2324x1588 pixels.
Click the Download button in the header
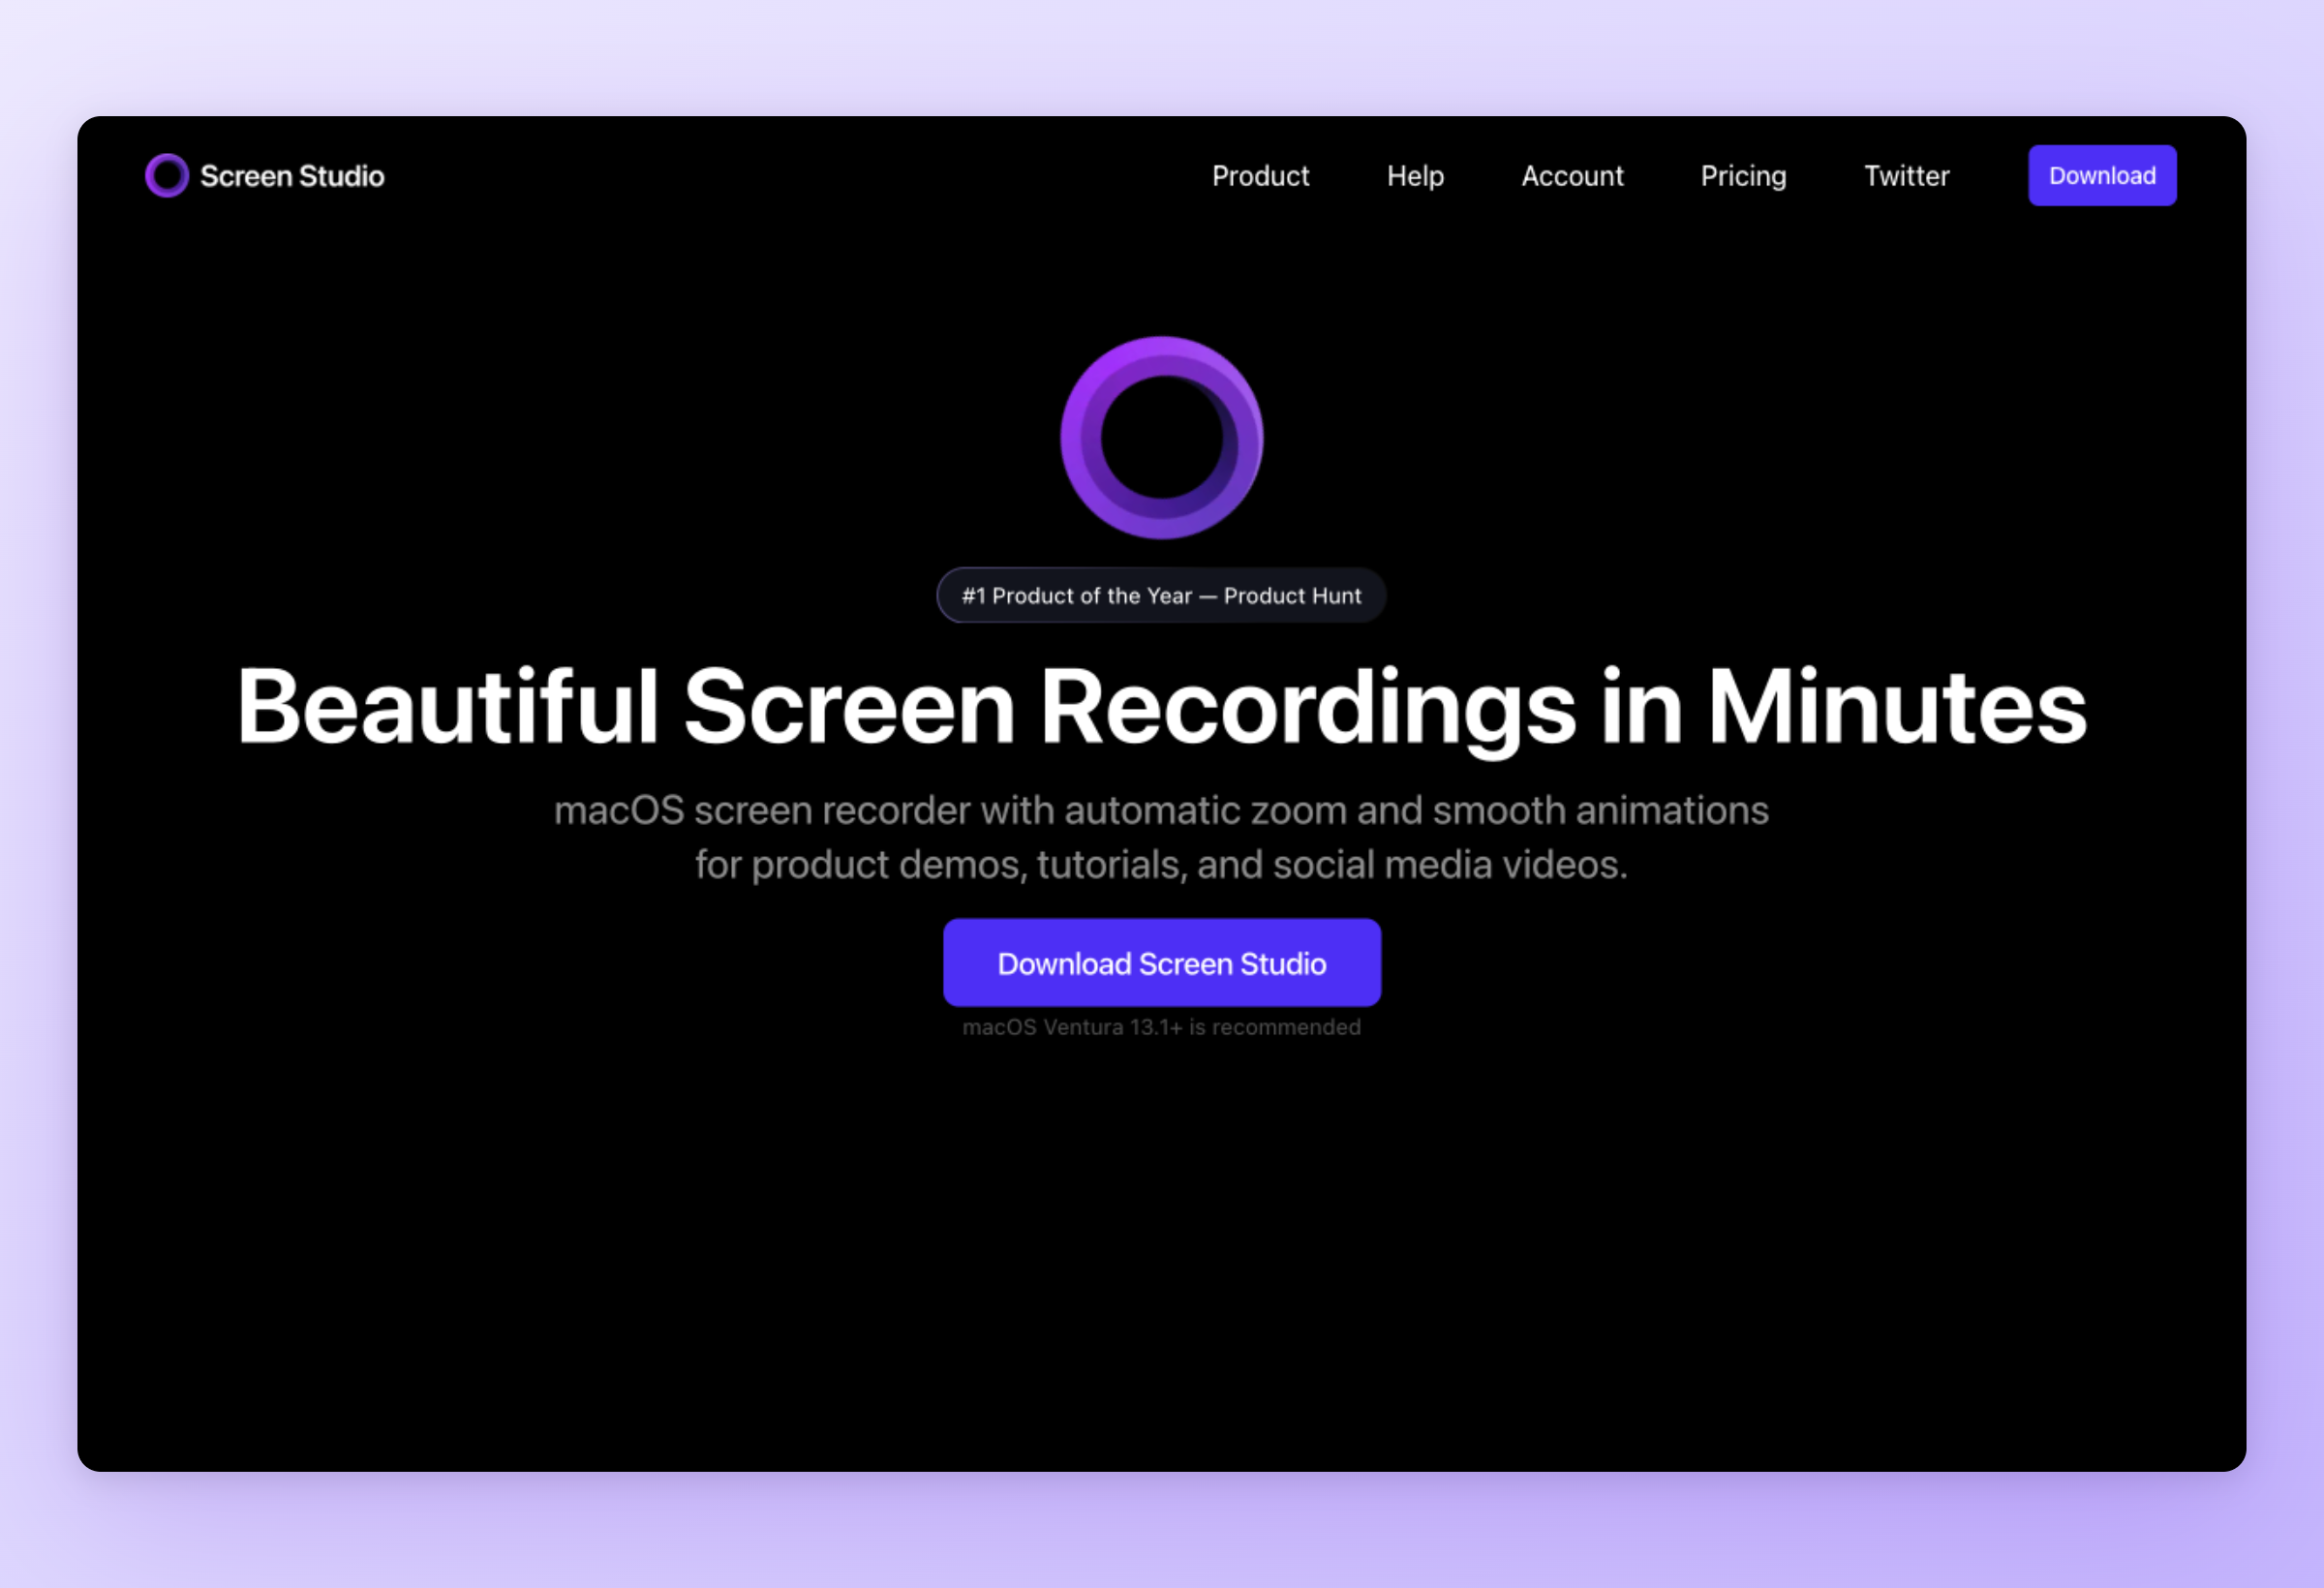tap(2102, 175)
